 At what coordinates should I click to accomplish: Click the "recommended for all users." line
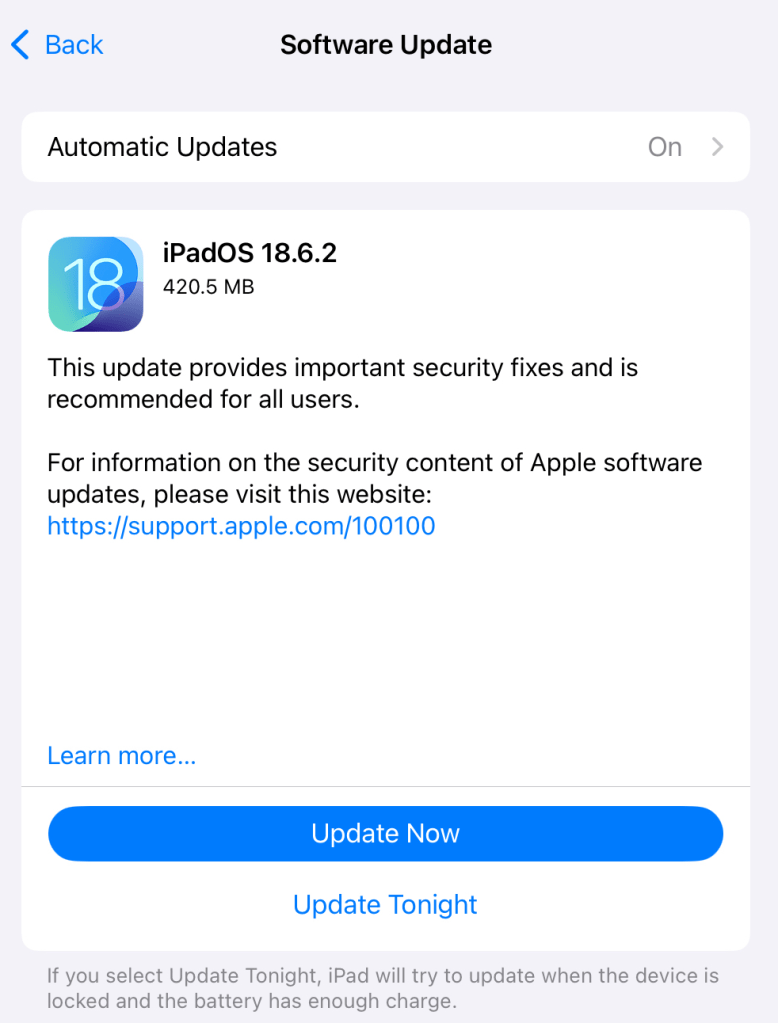[x=203, y=399]
